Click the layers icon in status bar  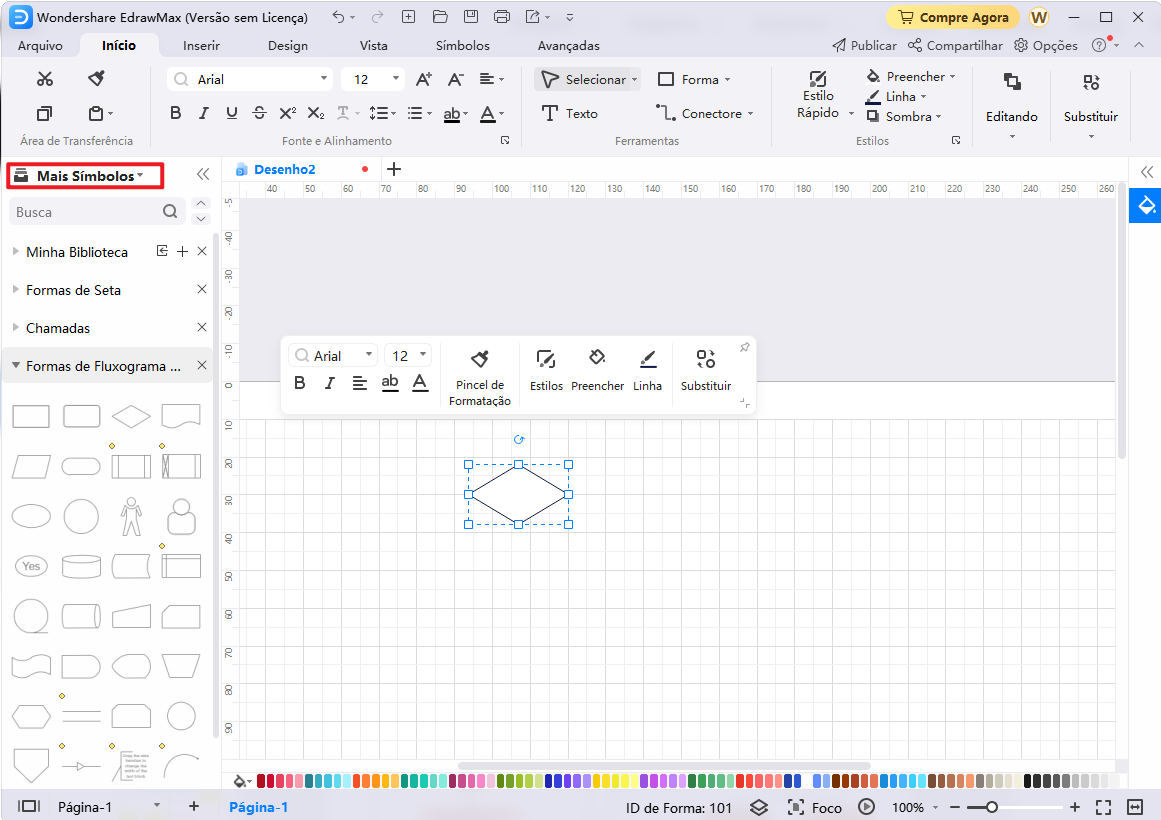pos(758,807)
